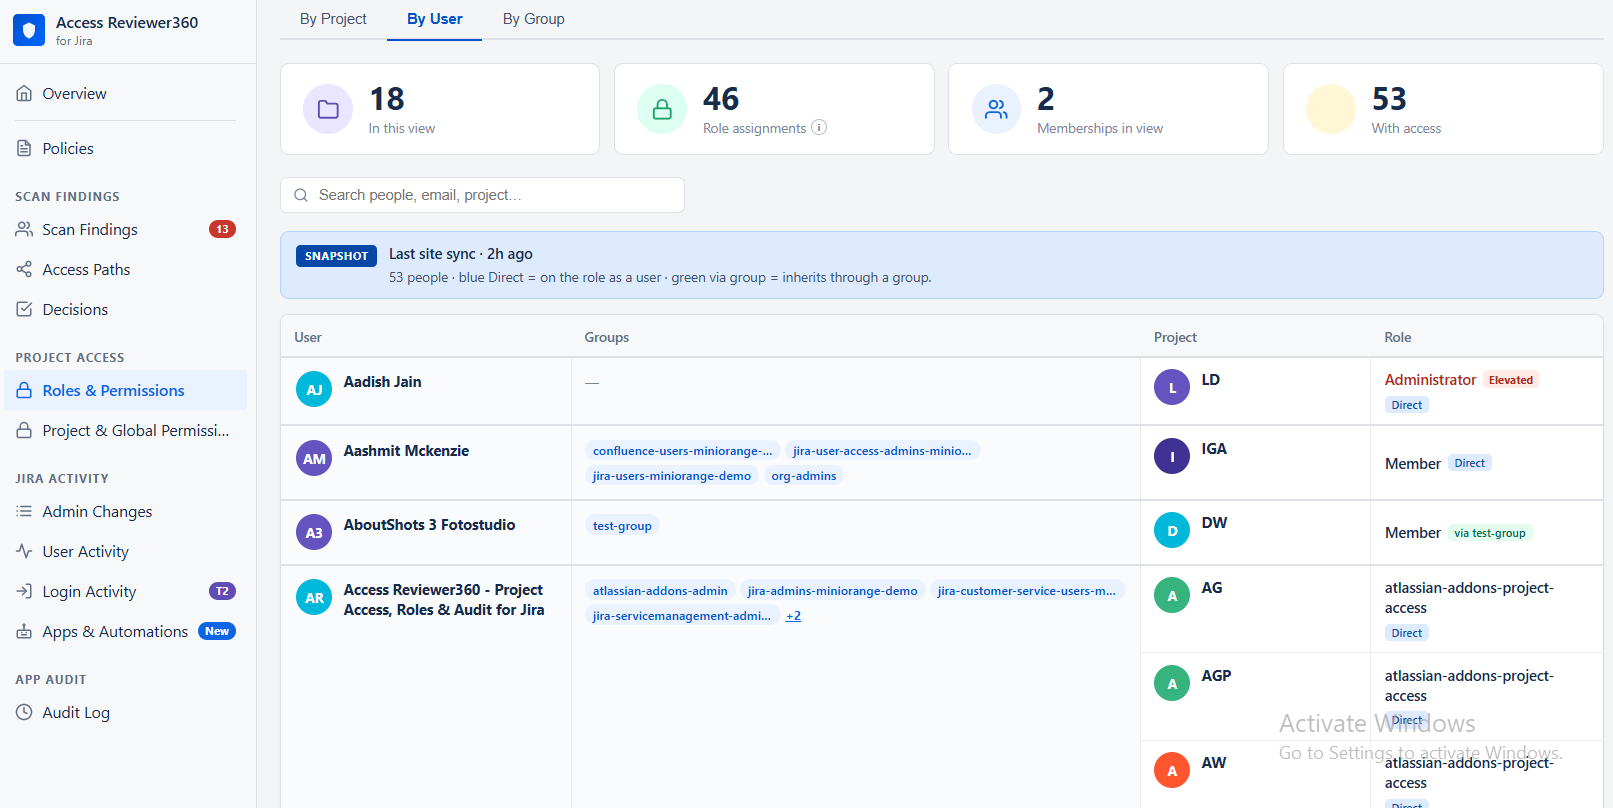The height and width of the screenshot is (808, 1613).
Task: Click Aadish Jain's AJ avatar
Action: tap(314, 389)
